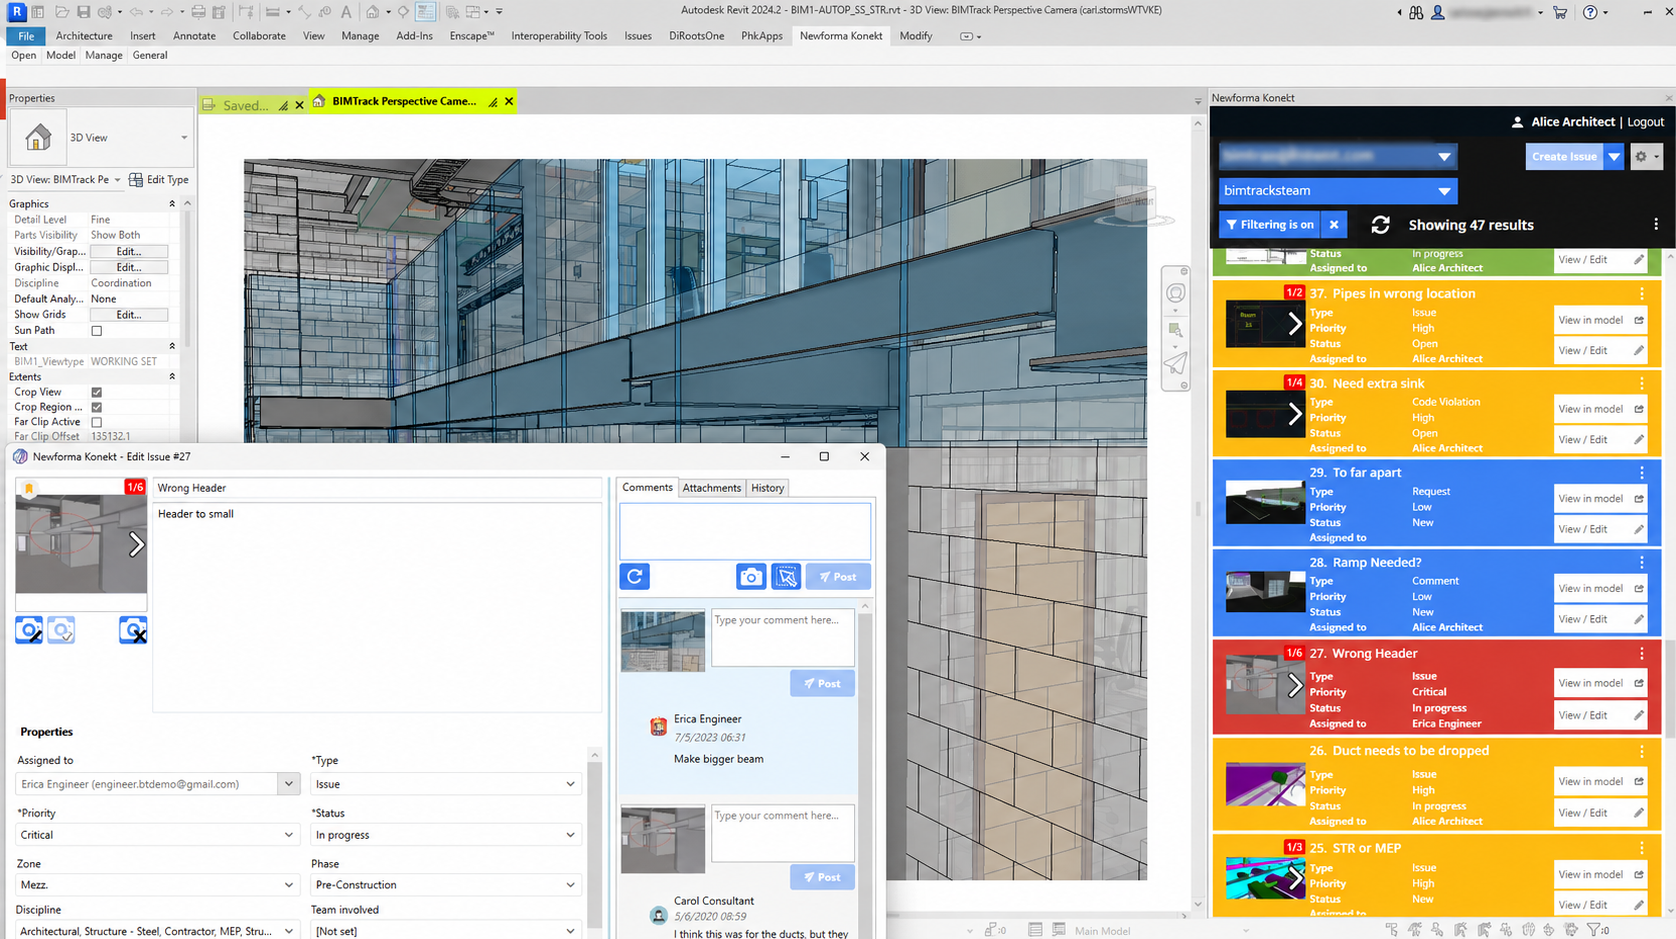Click the text tool A icon in quick access toolbar

[346, 12]
